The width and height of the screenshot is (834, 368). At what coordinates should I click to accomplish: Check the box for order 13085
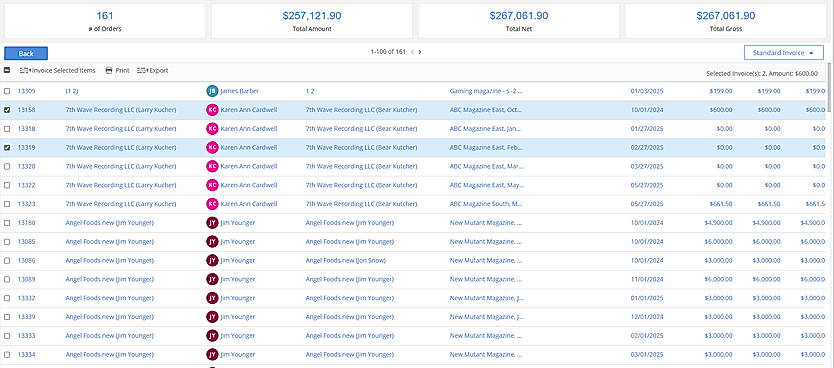[7, 241]
